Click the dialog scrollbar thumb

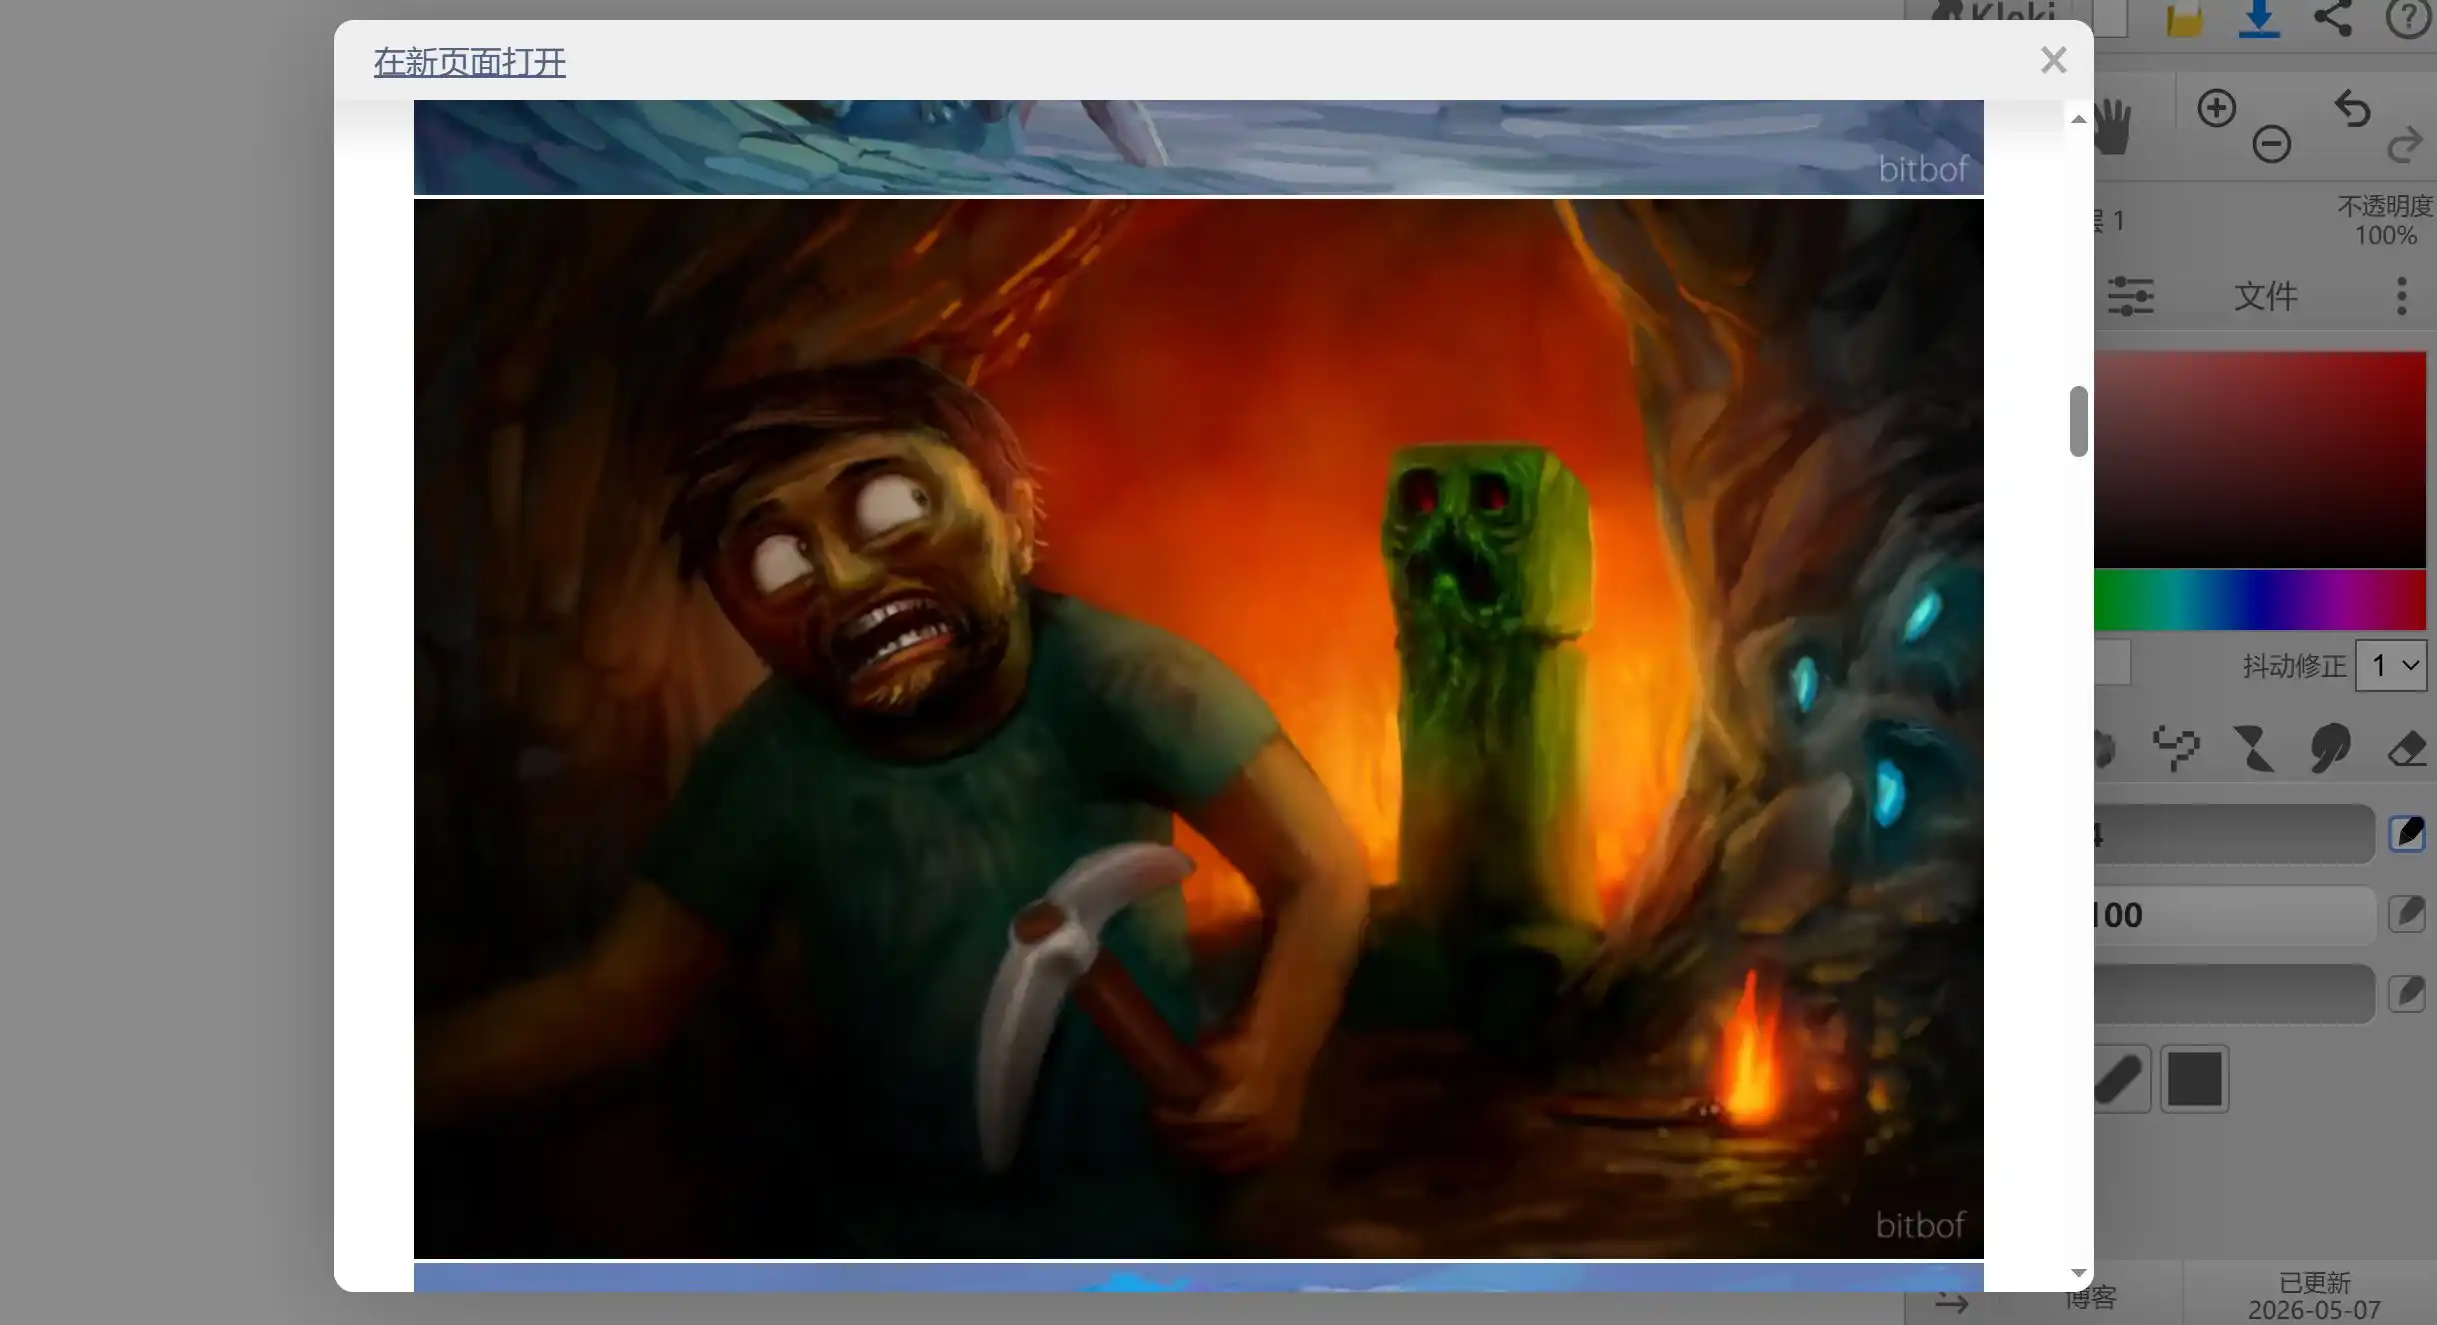2078,421
